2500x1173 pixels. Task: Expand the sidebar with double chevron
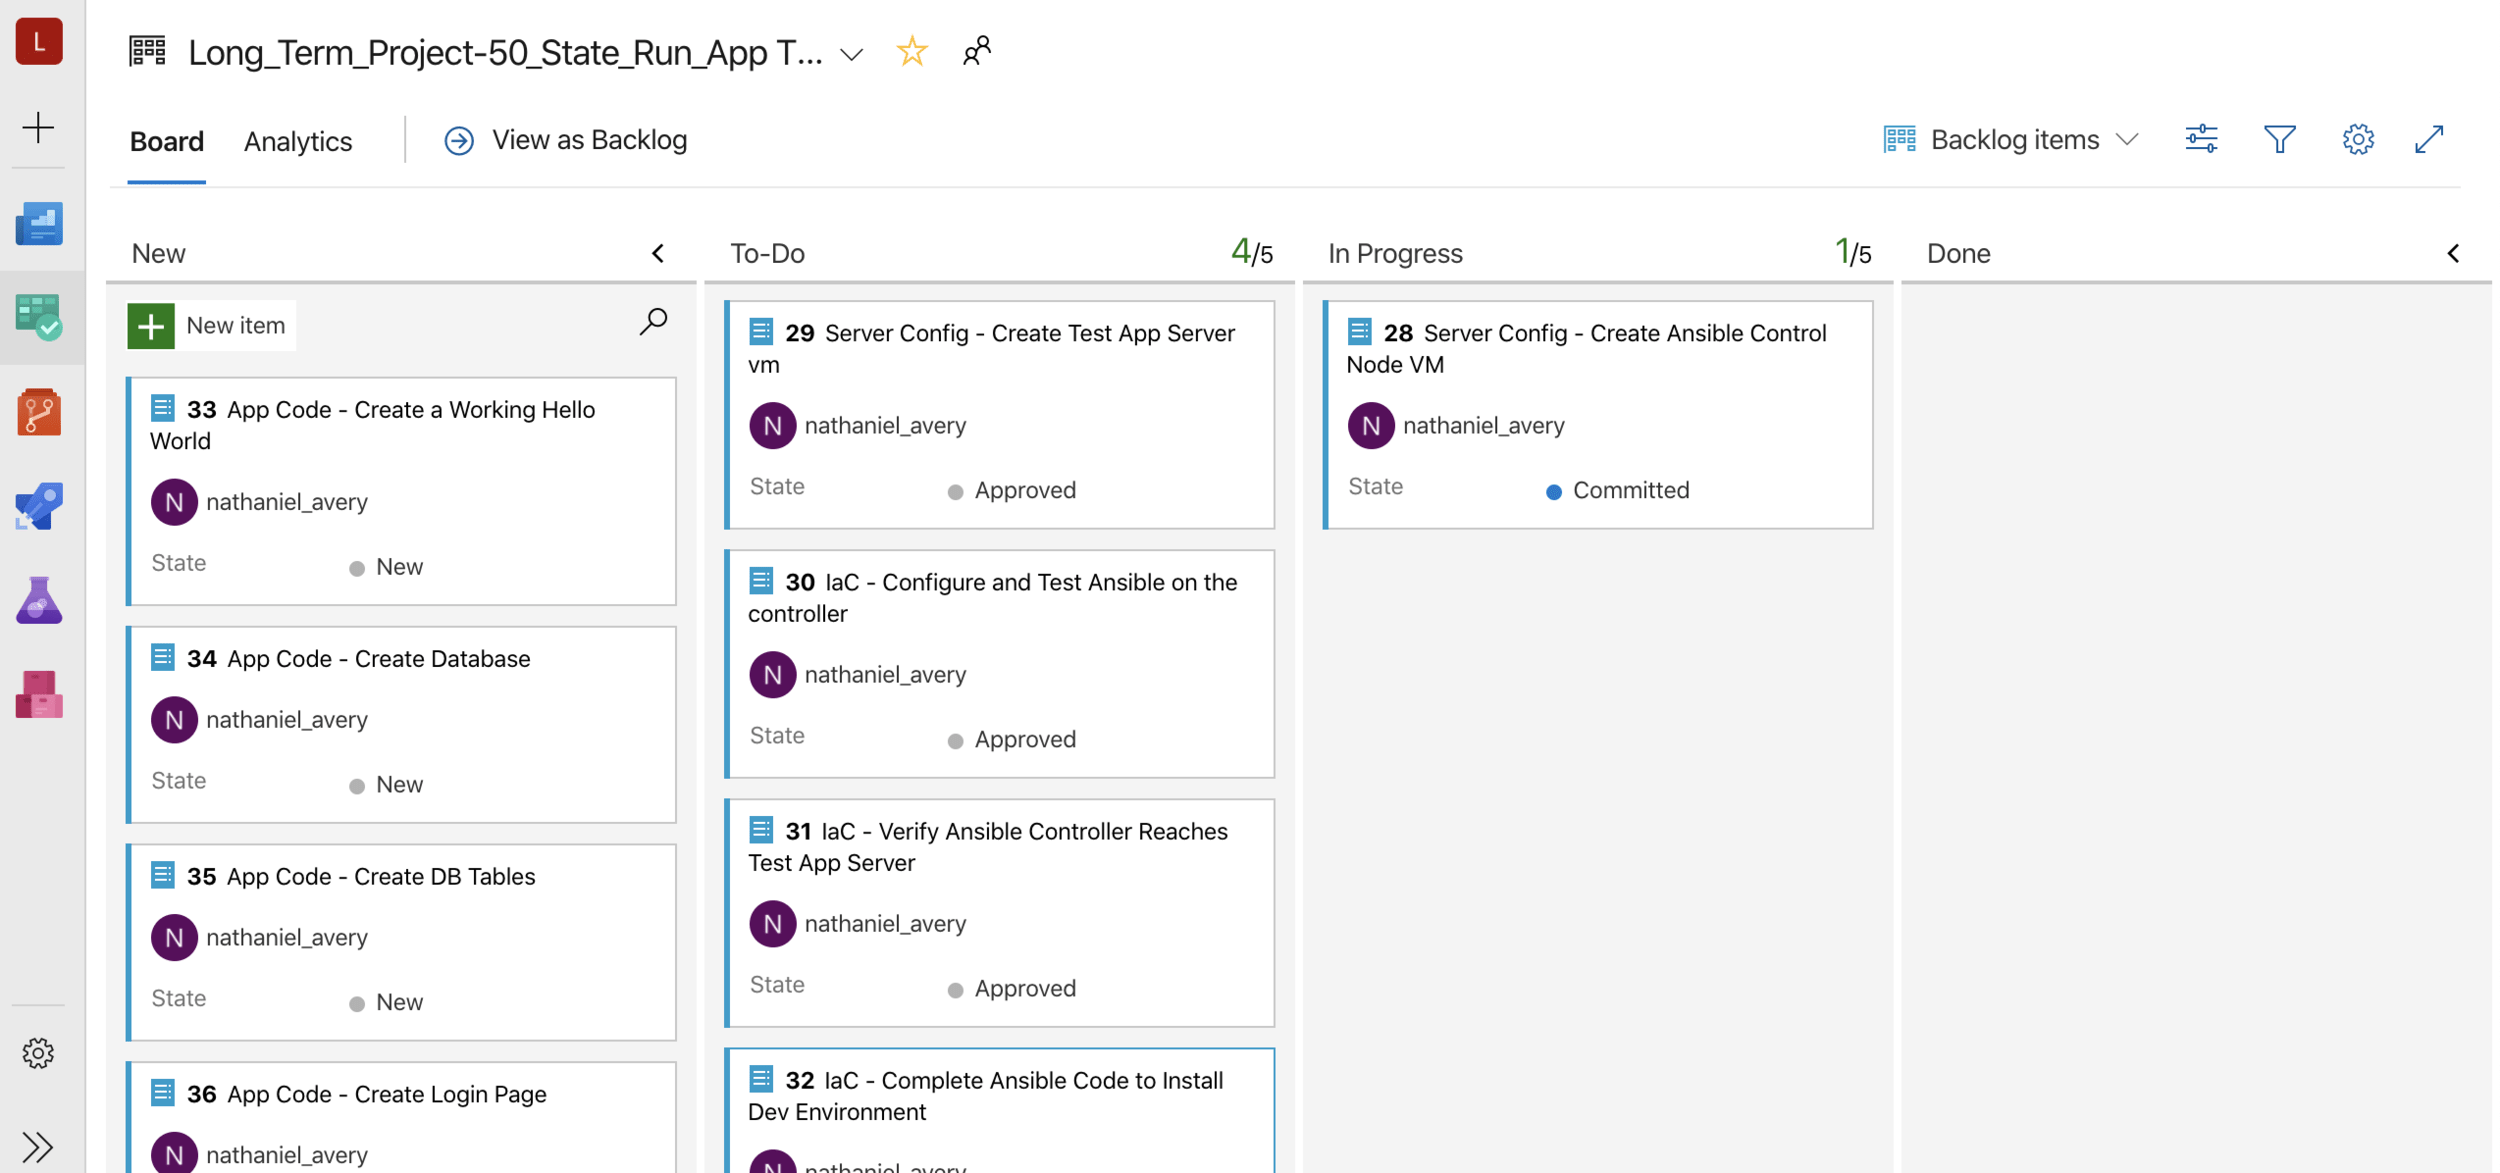click(38, 1146)
